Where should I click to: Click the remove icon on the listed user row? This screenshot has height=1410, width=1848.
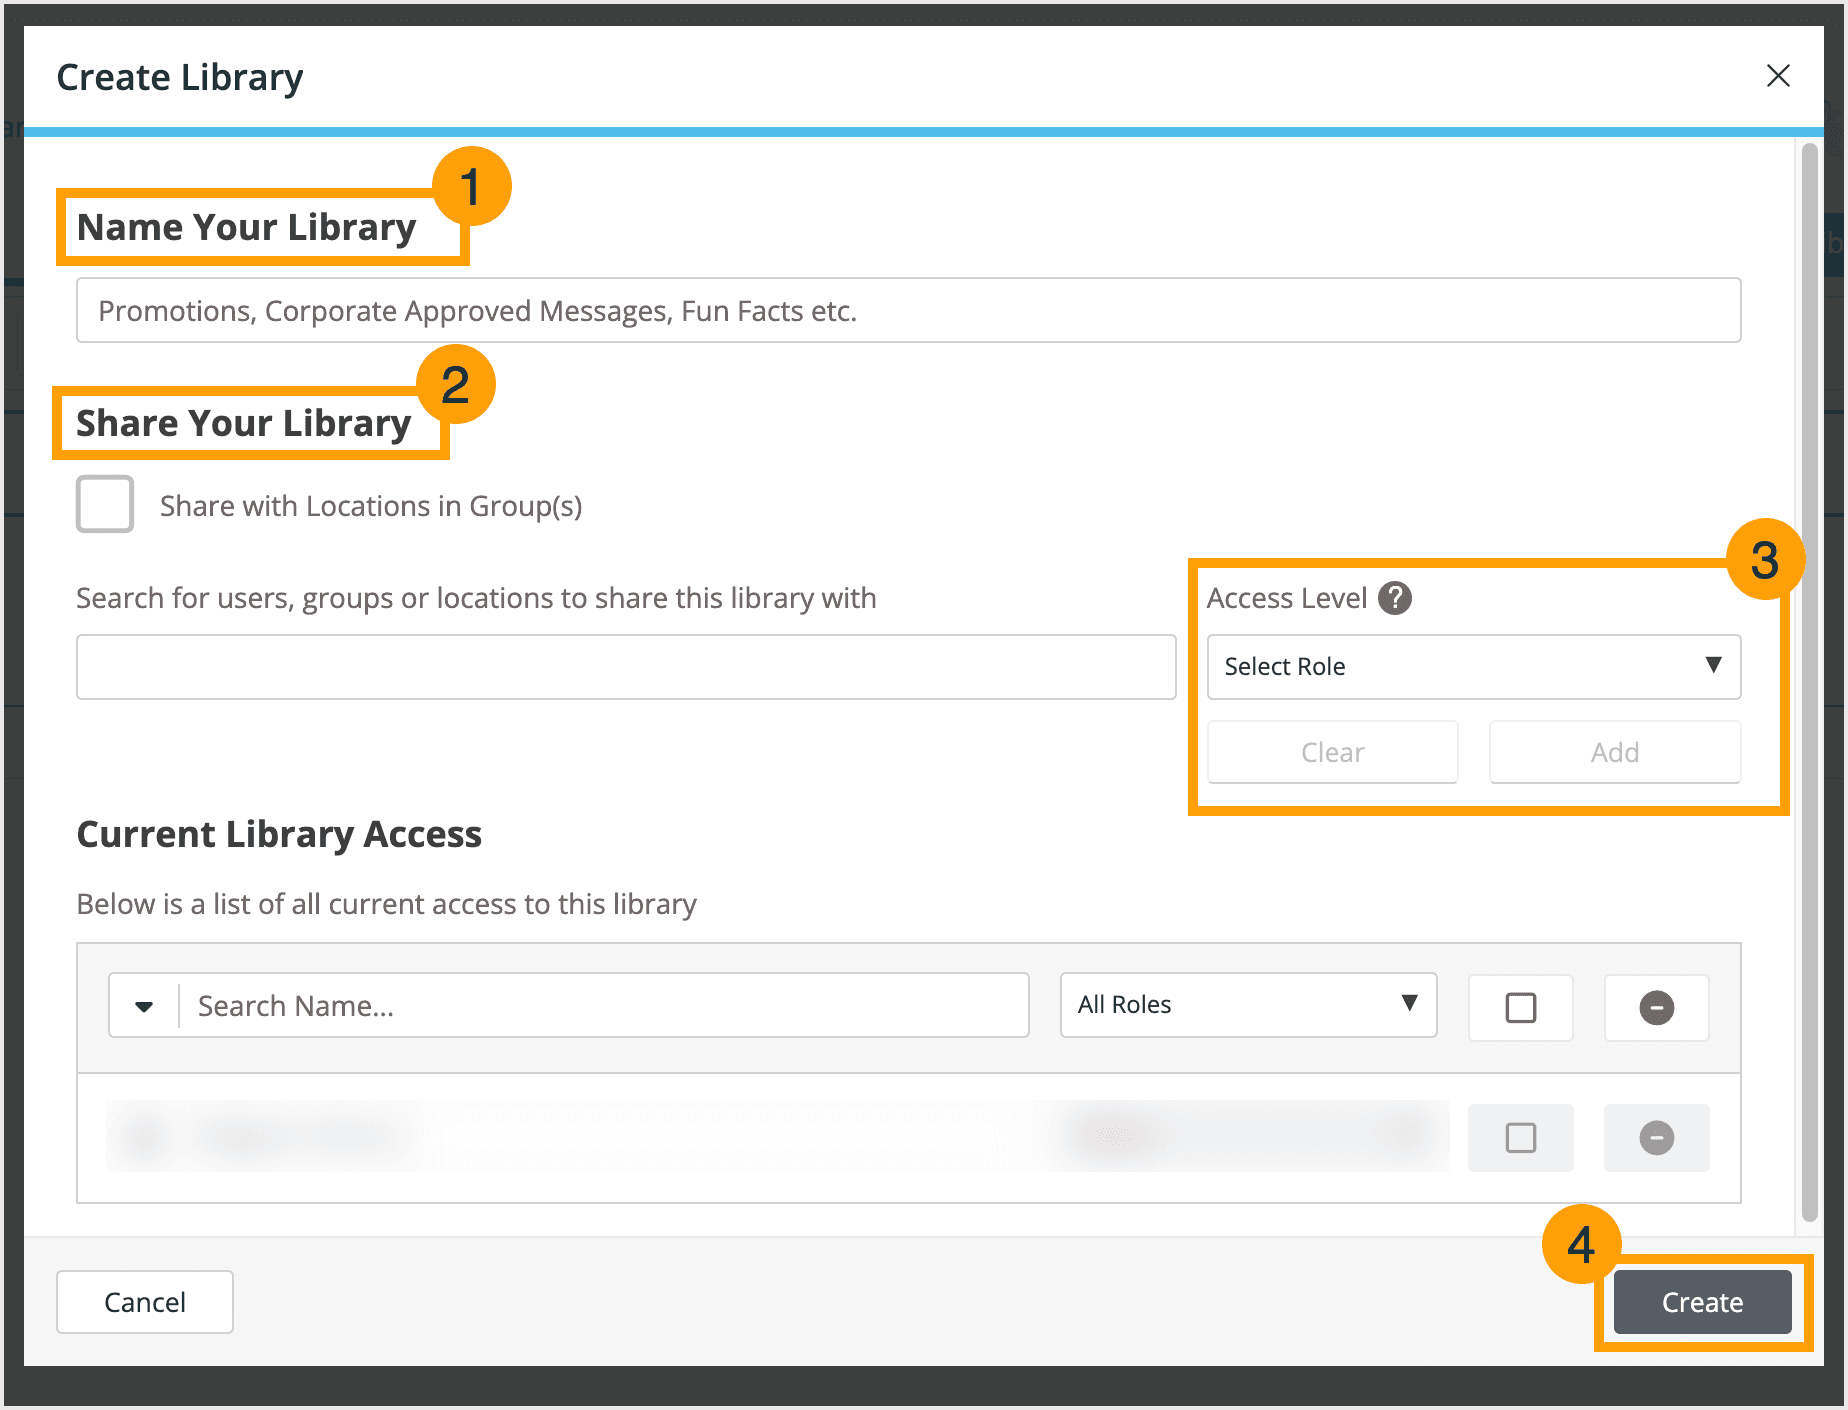coord(1656,1137)
